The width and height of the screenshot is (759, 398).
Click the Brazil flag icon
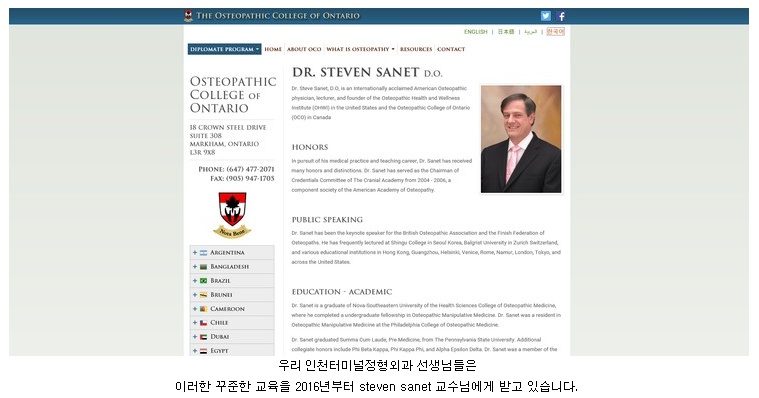[x=203, y=281]
